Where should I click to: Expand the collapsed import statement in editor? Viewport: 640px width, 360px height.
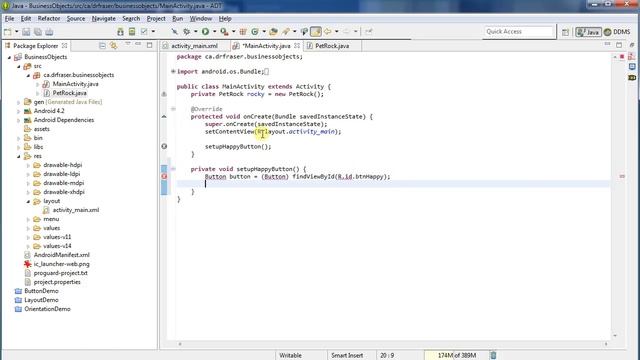[173, 71]
